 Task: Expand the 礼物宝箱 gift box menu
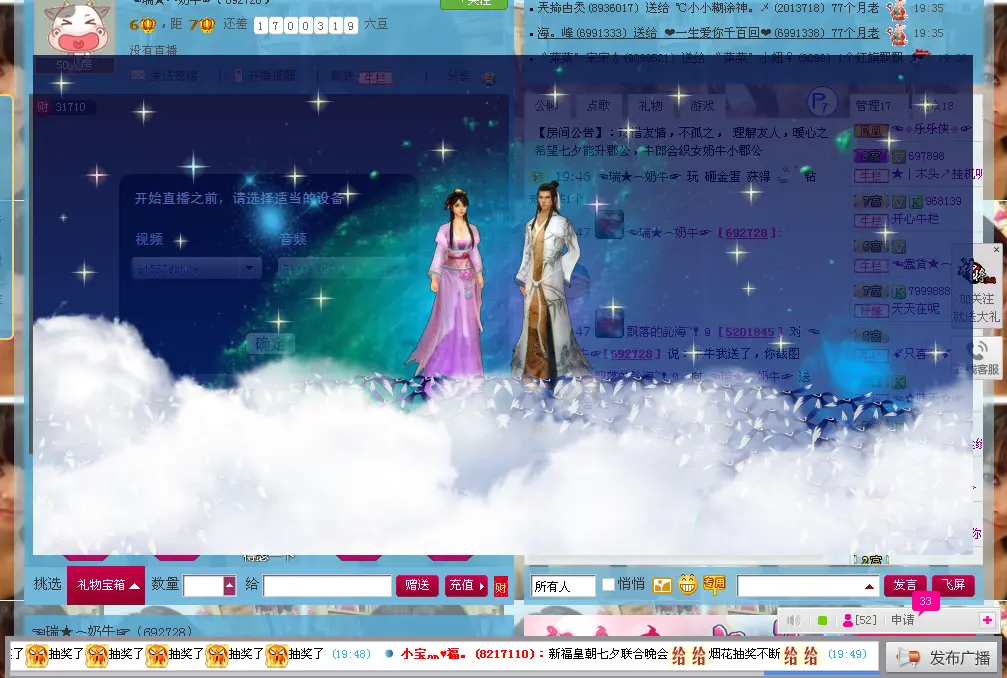(x=106, y=585)
